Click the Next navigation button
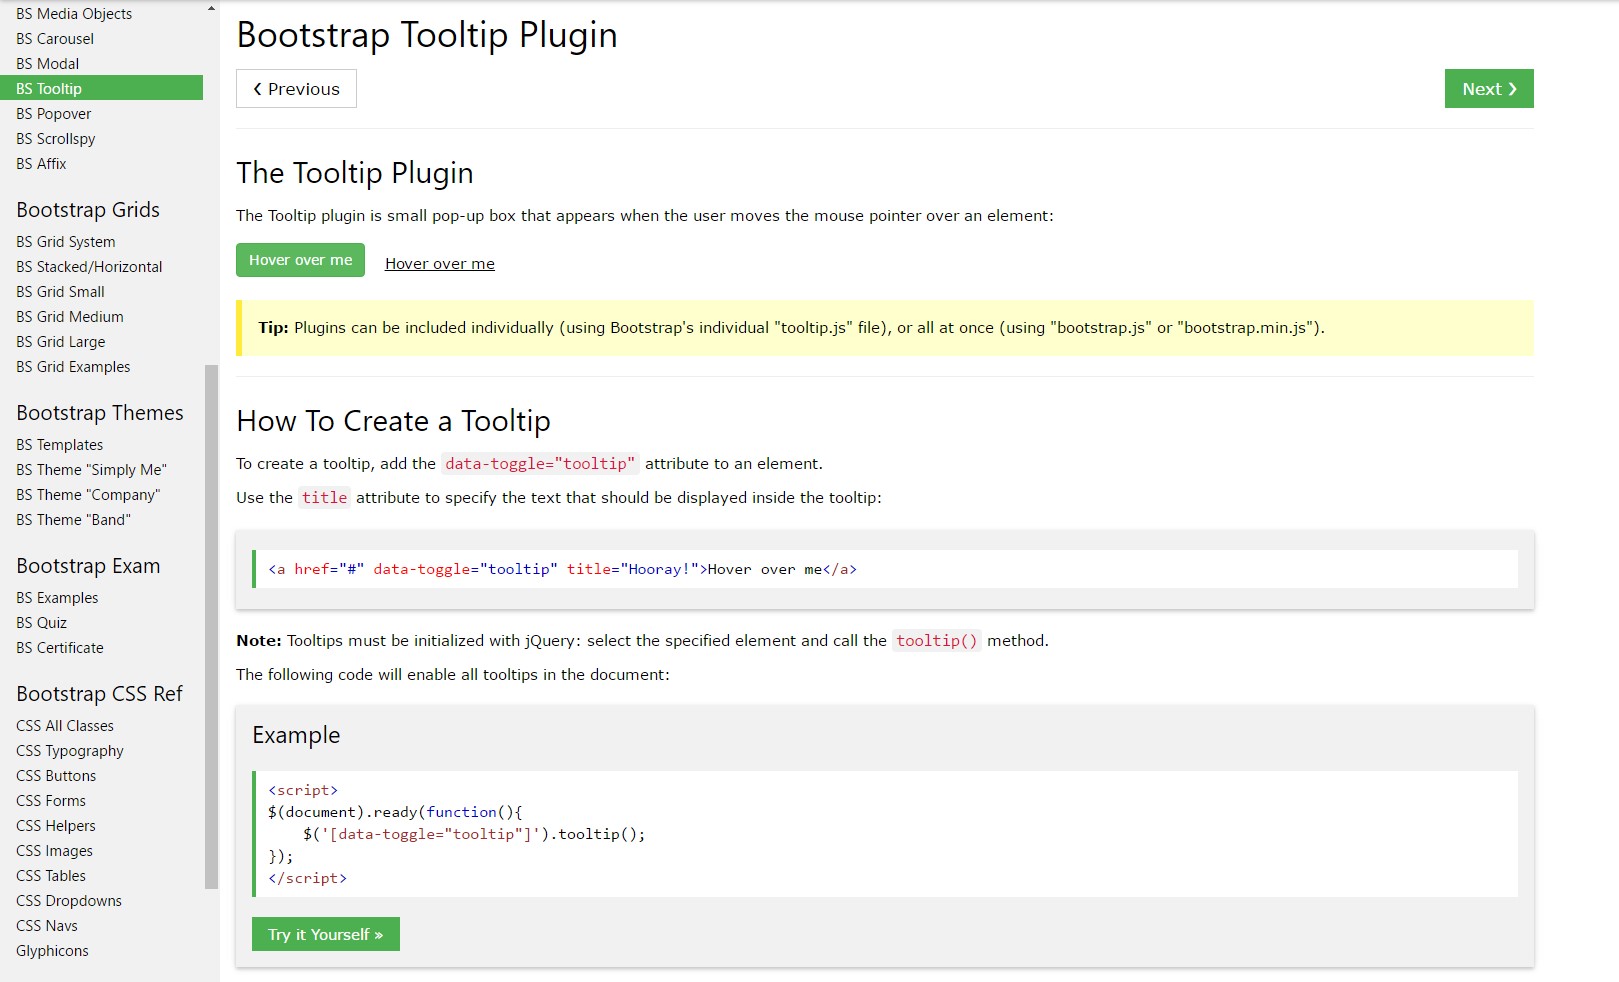 [x=1487, y=88]
